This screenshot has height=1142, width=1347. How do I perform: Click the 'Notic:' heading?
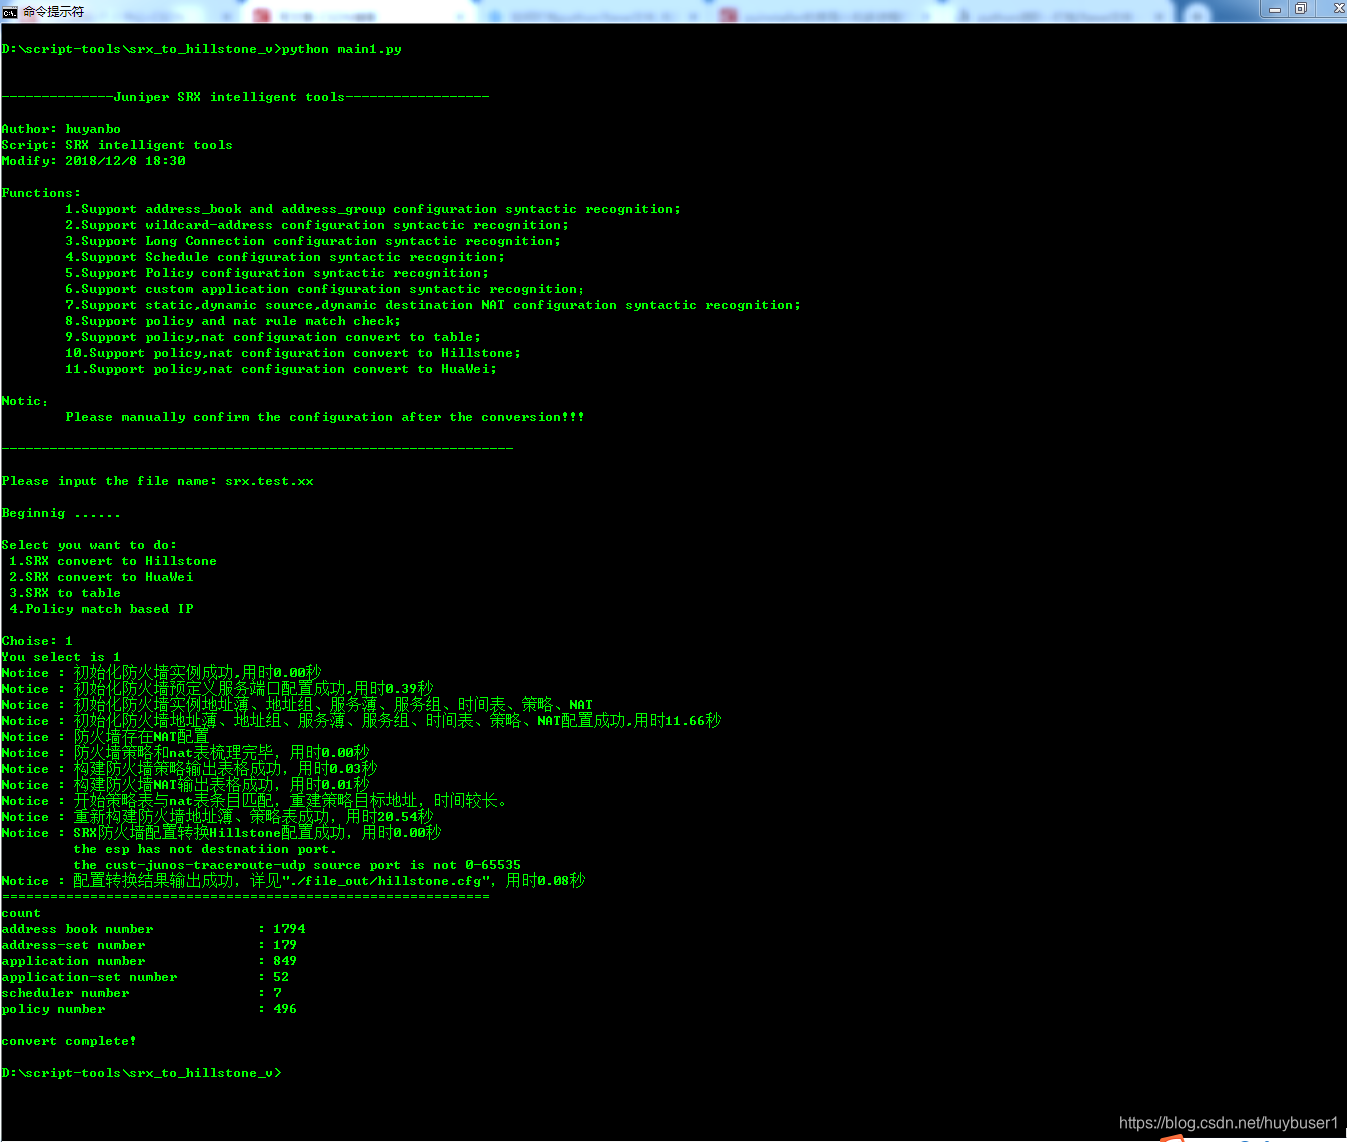coord(25,401)
